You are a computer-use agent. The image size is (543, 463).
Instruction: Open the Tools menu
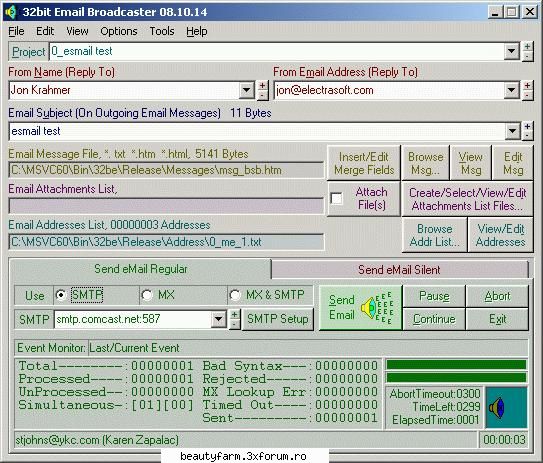pos(162,31)
